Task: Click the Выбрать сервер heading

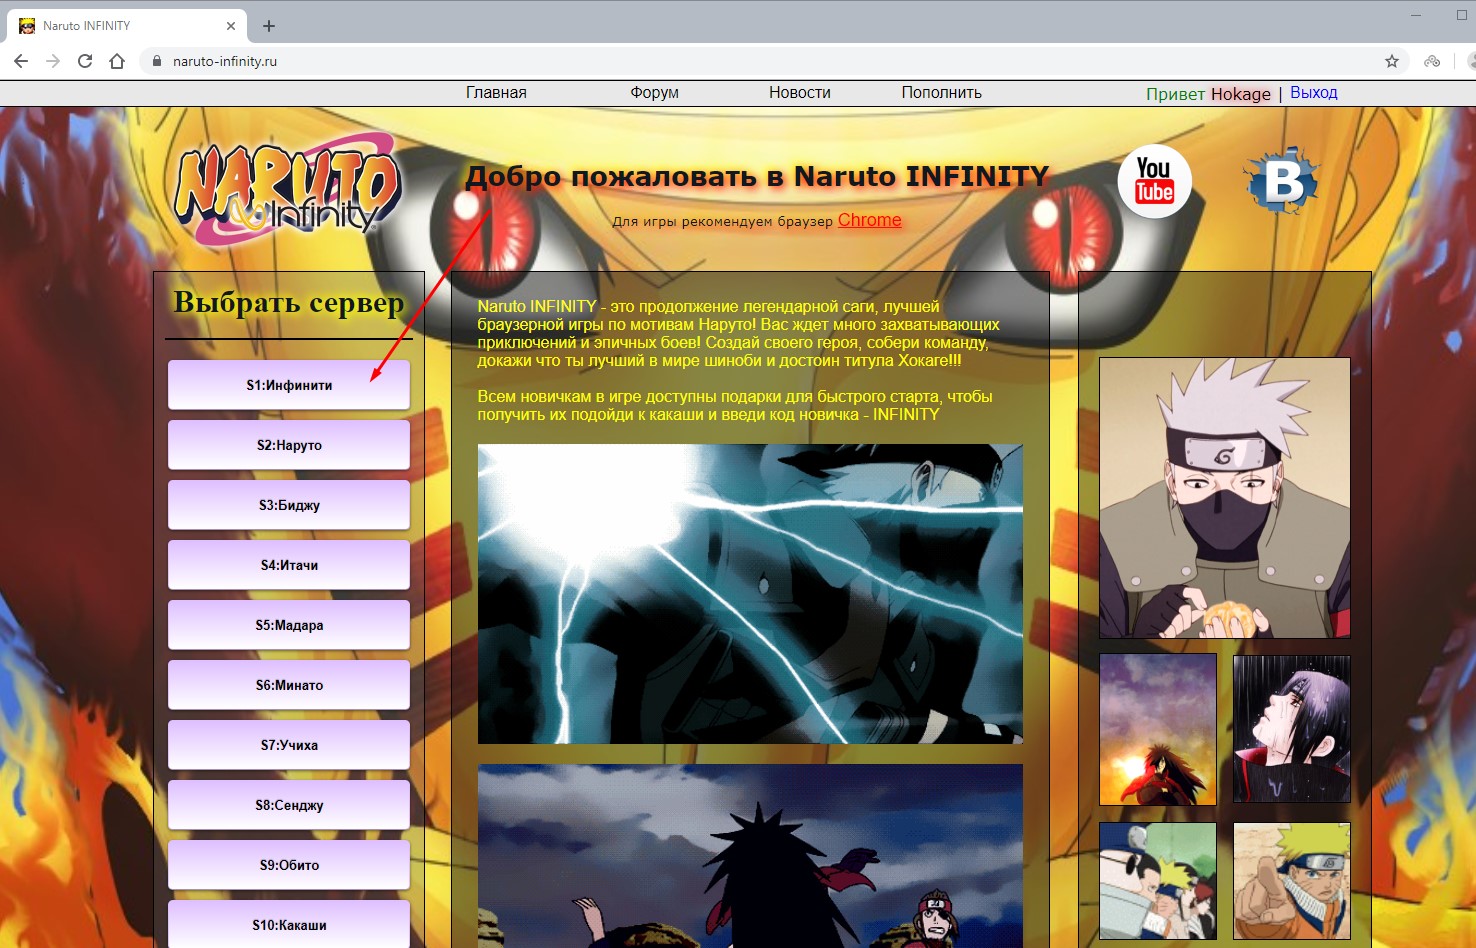Action: point(289,302)
